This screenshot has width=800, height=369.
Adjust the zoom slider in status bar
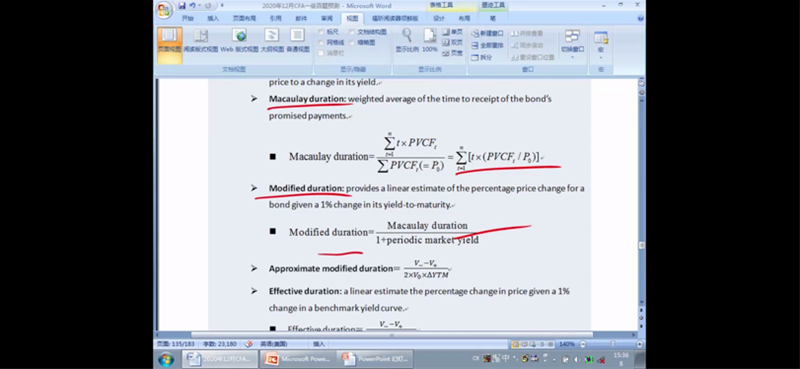pyautogui.click(x=604, y=344)
